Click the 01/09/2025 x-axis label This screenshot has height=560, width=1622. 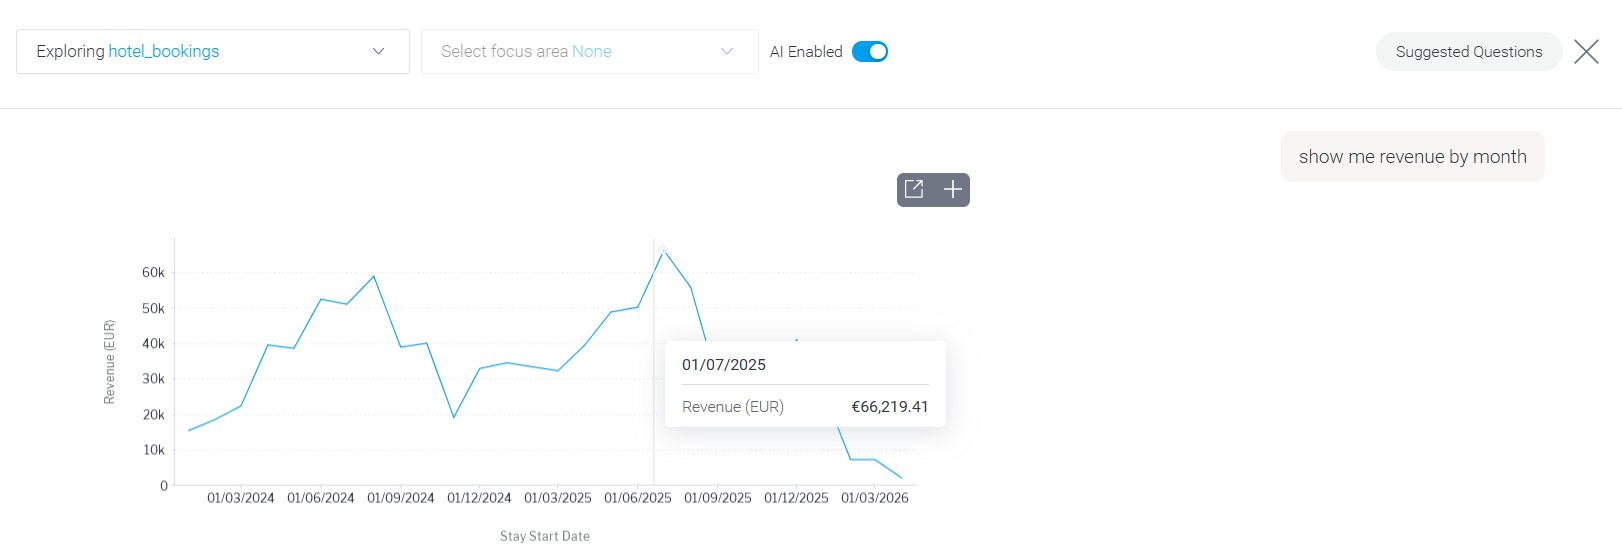pos(718,498)
